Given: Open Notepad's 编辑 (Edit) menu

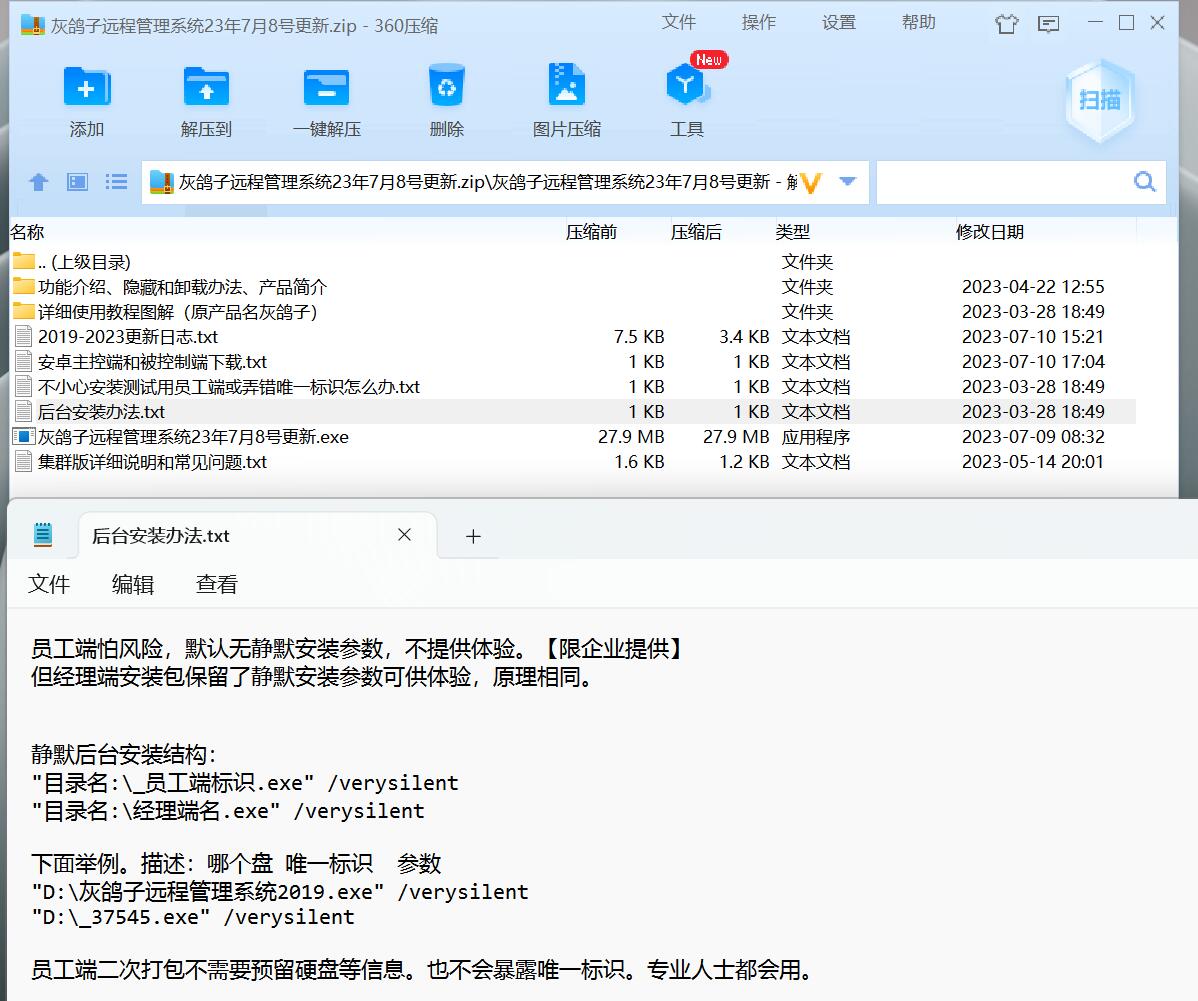Looking at the screenshot, I should tap(133, 585).
